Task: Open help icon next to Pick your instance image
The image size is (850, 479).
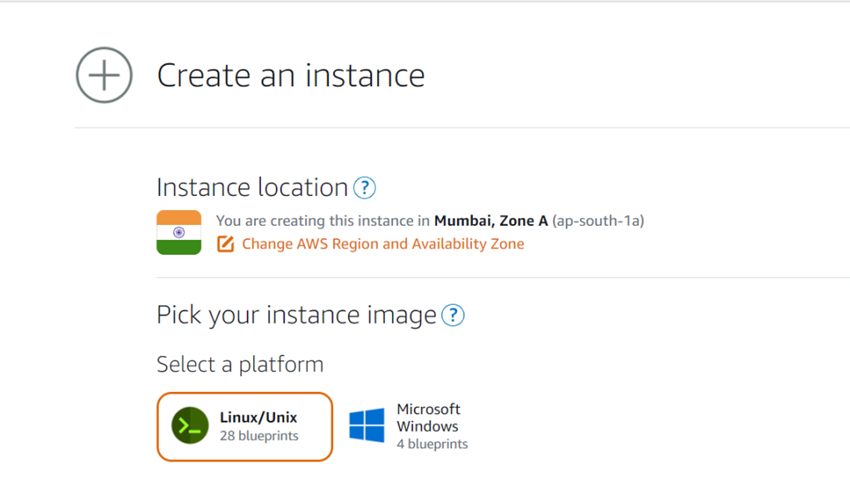Action: 453,315
